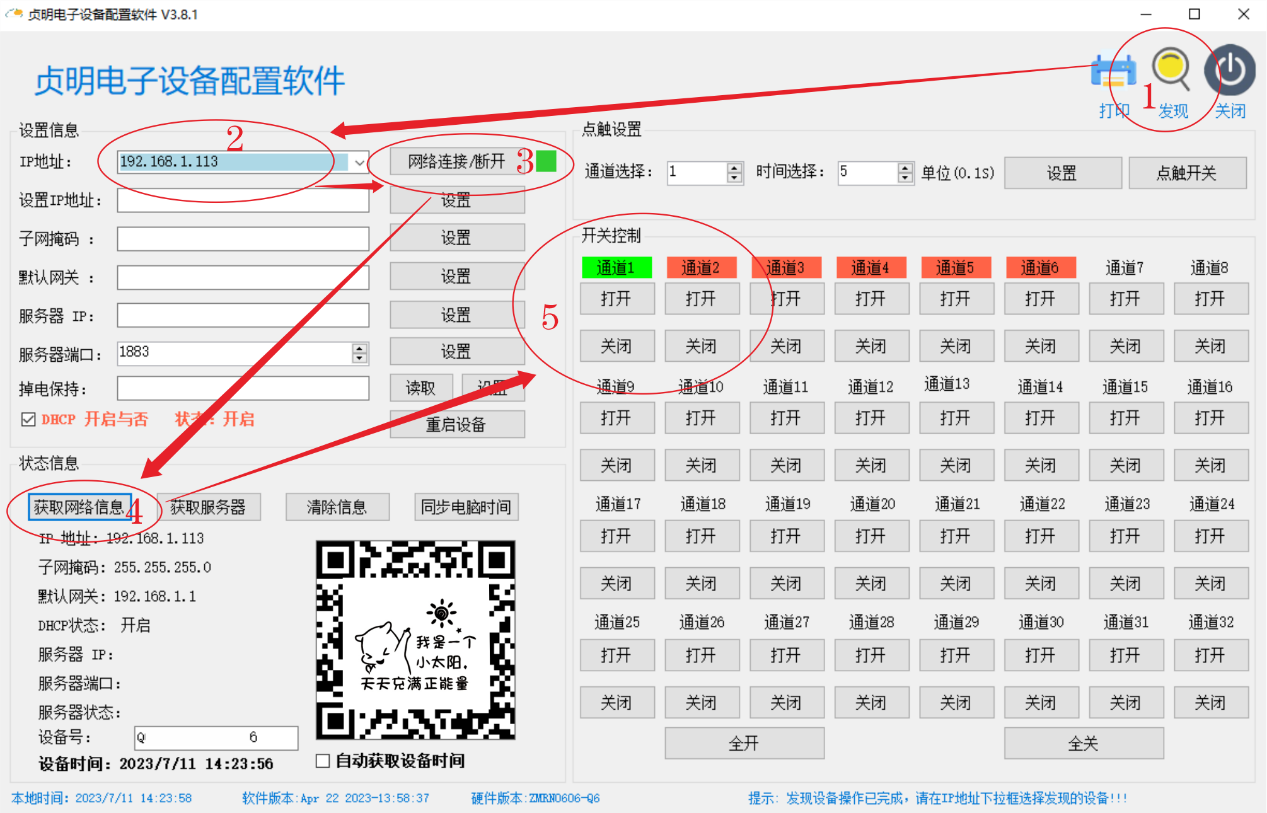
Task: Click 打开 under 通道9
Action: coord(617,417)
